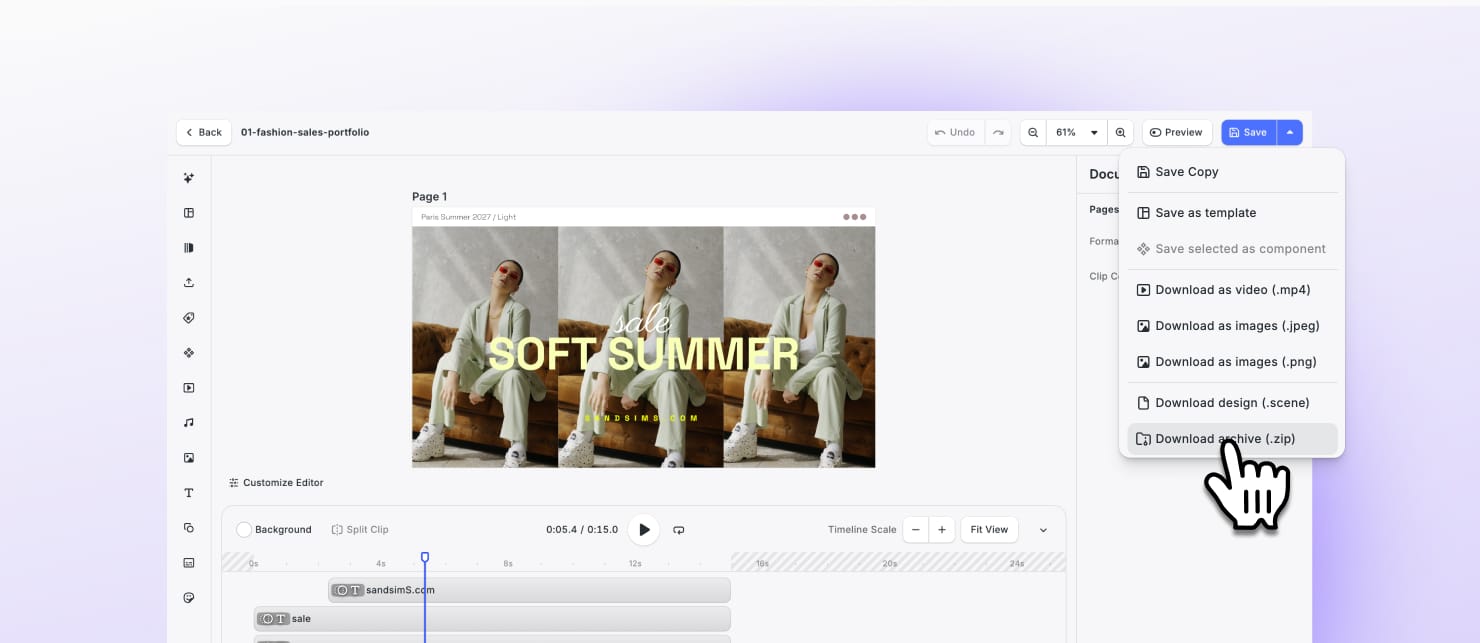Zoom in with the magnifier plus icon
Viewport: 1480px width, 643px height.
(1121, 132)
